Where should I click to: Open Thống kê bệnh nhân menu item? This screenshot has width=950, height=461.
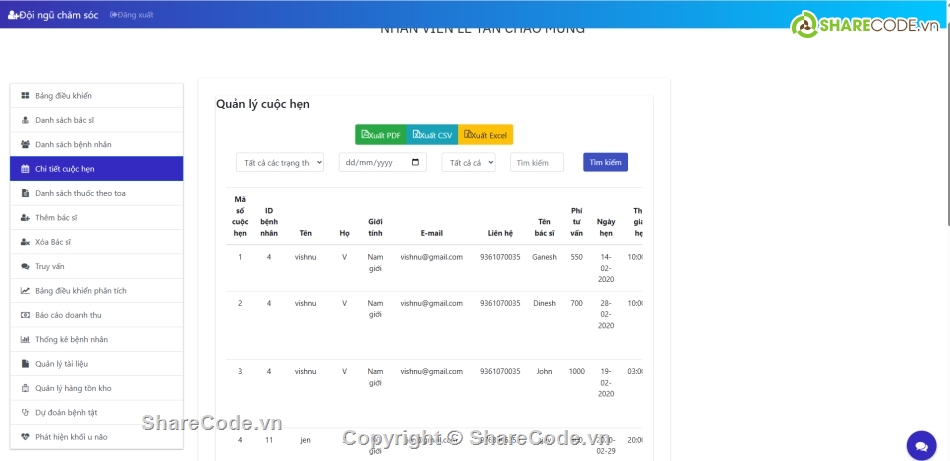(96, 339)
